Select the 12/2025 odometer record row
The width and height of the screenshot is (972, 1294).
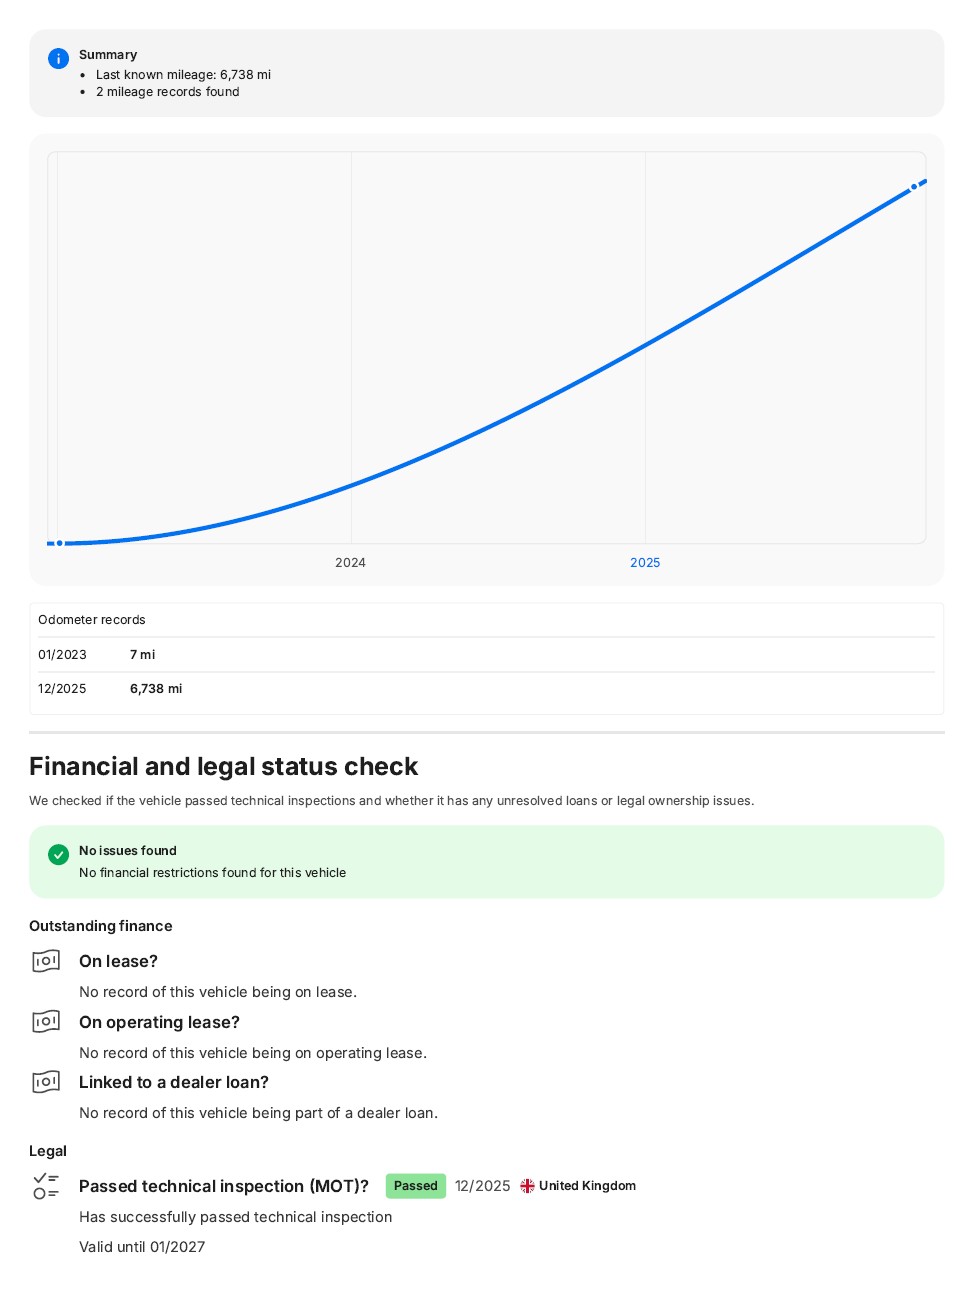[x=486, y=689]
